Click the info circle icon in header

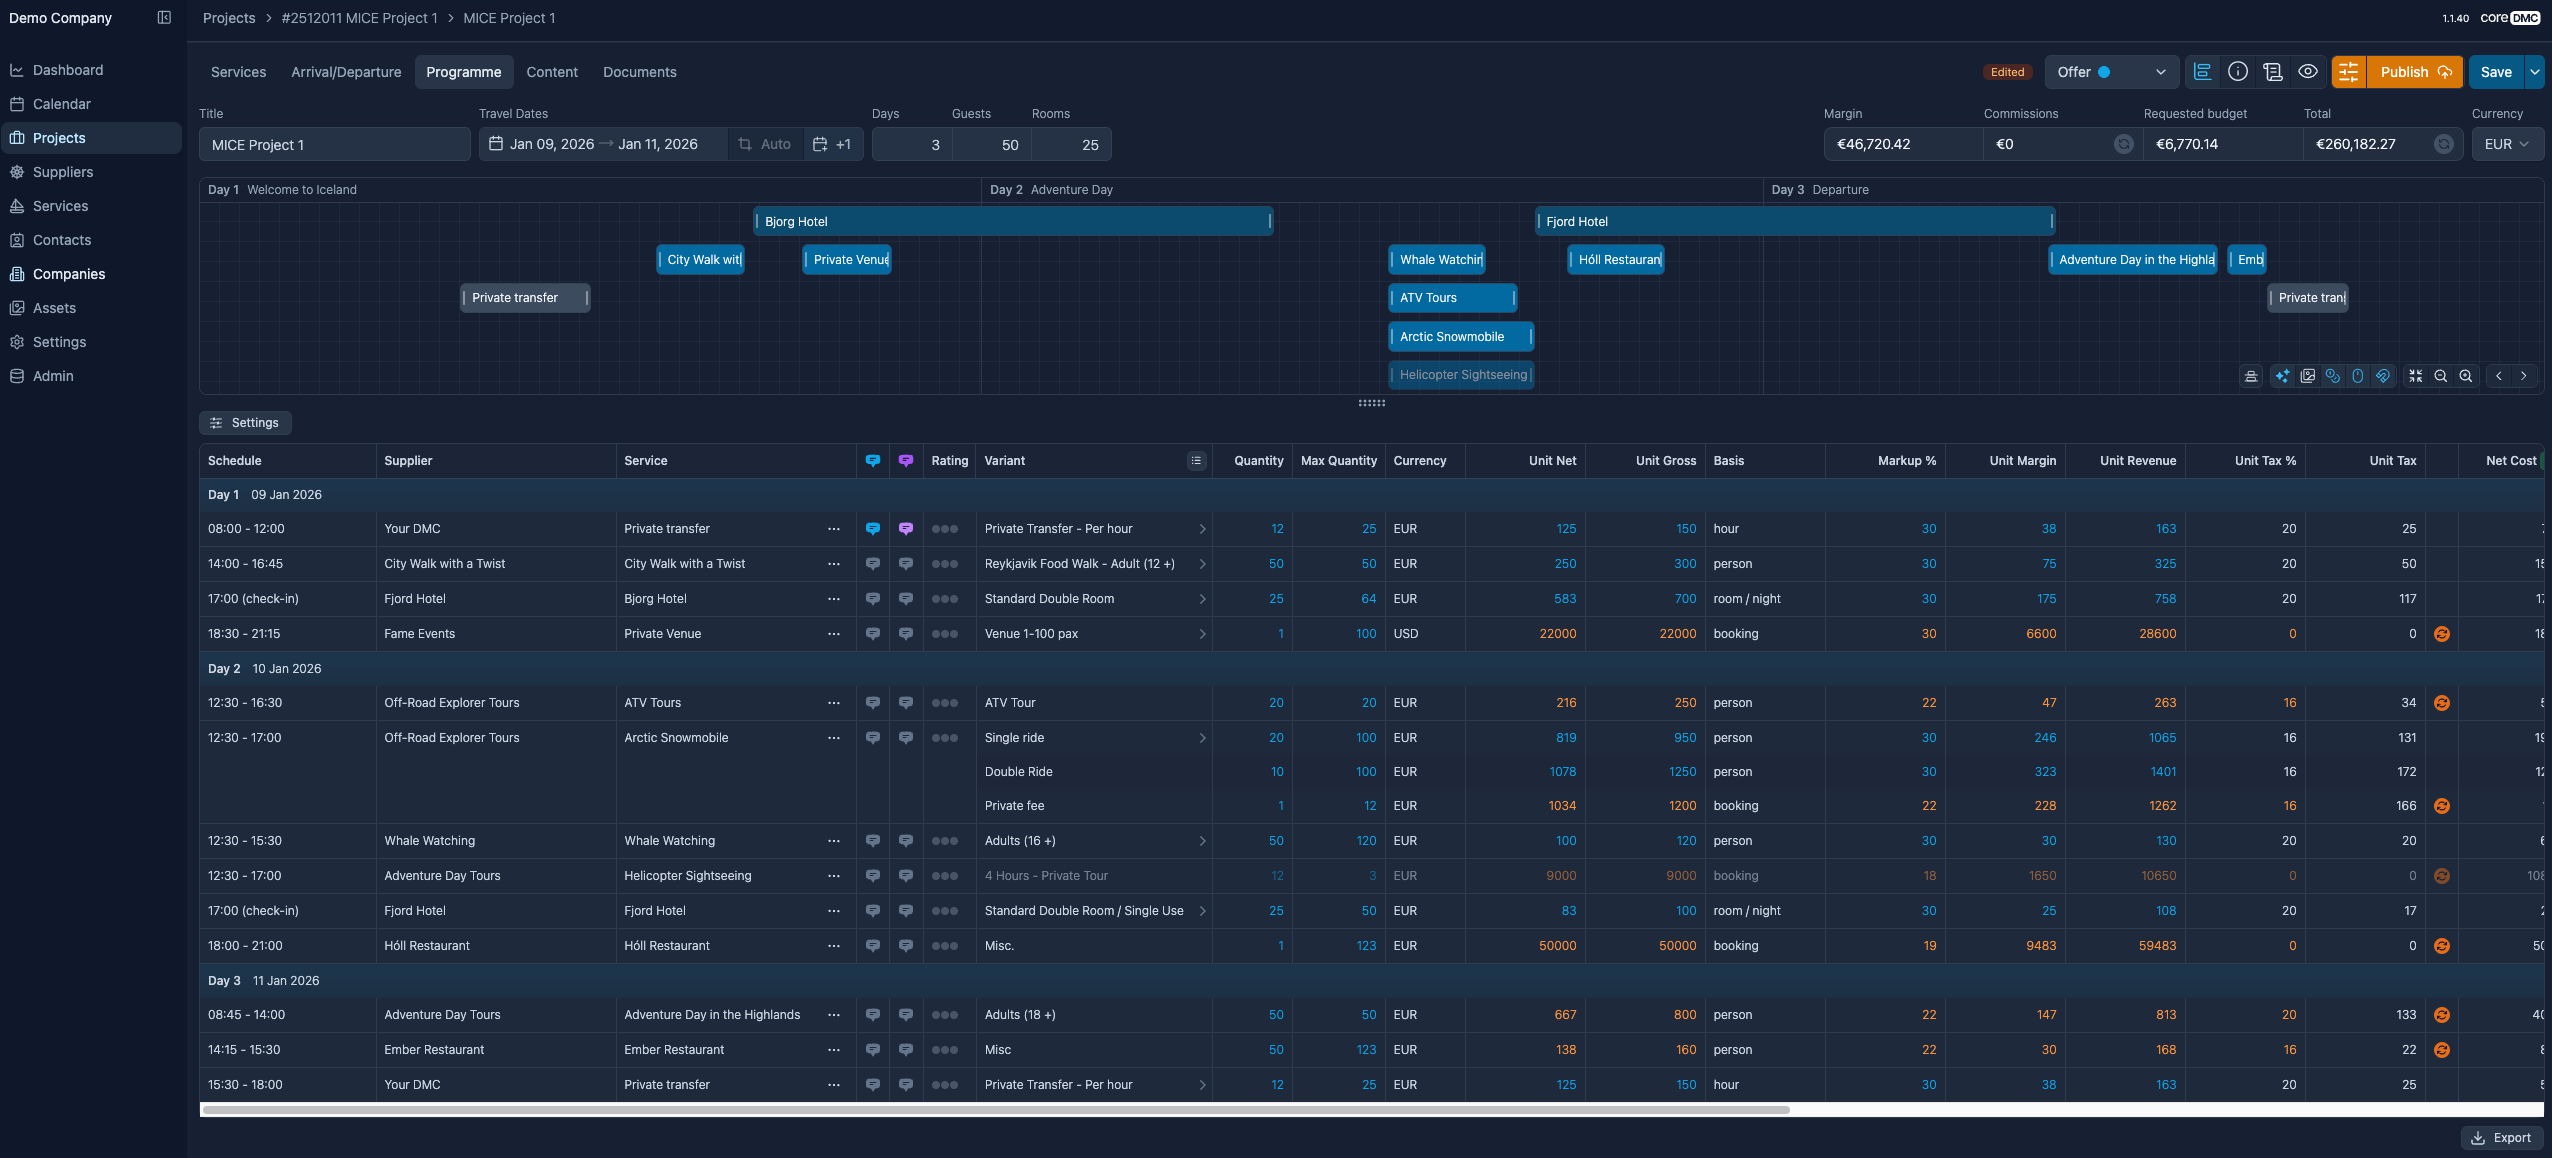click(2238, 72)
